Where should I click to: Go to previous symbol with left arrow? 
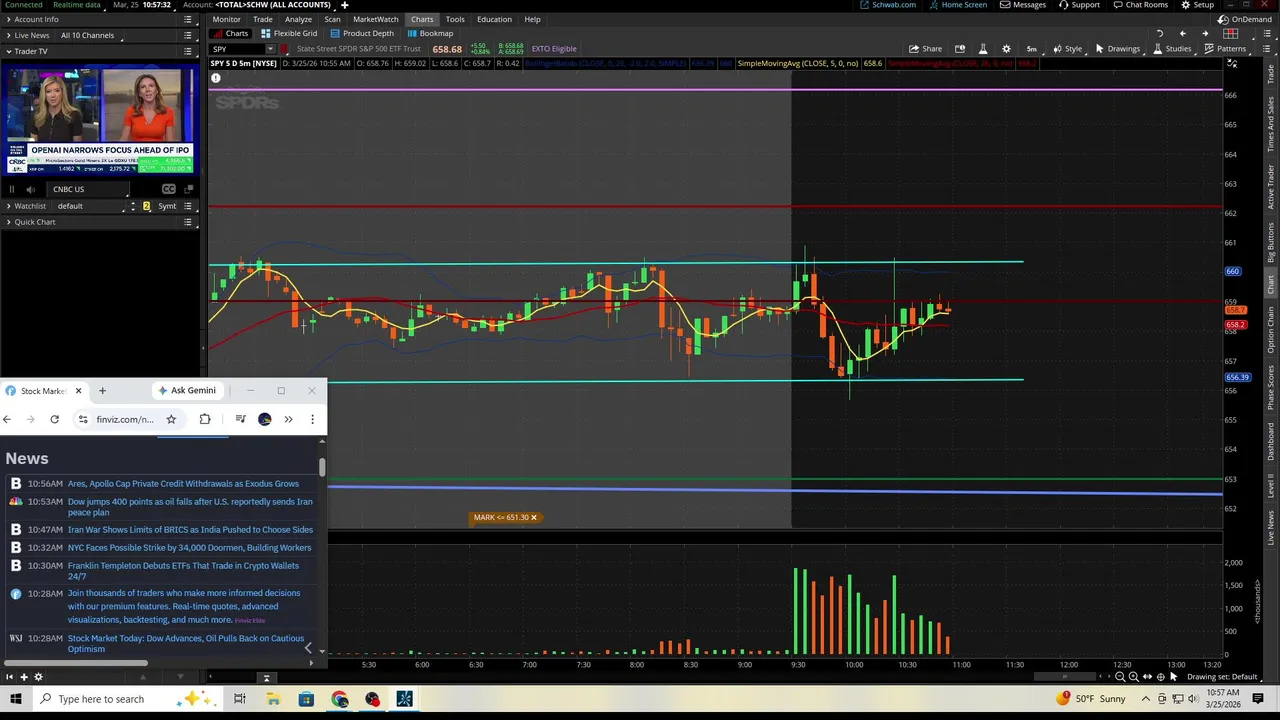pyautogui.click(x=1182, y=34)
